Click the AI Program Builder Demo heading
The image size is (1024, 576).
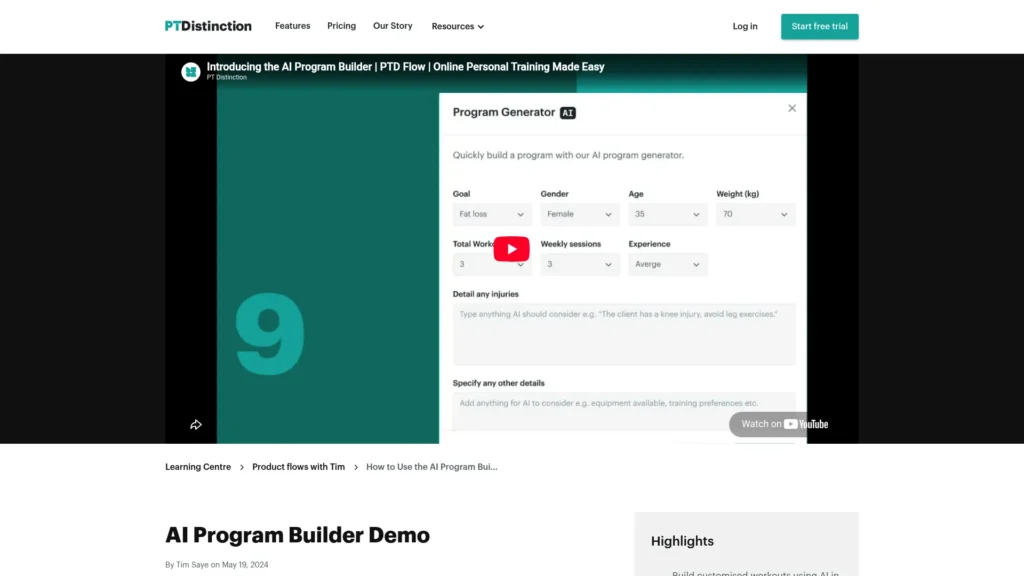[x=297, y=535]
